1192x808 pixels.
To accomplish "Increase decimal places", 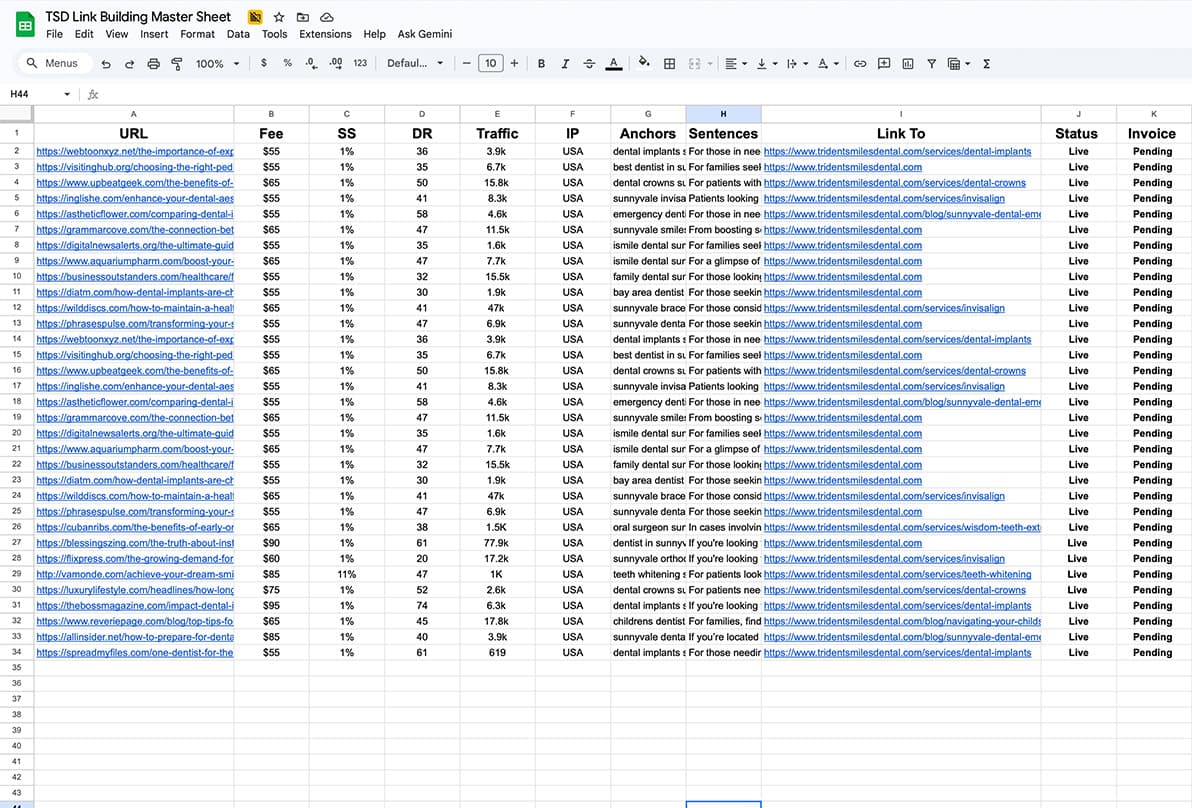I will (336, 63).
